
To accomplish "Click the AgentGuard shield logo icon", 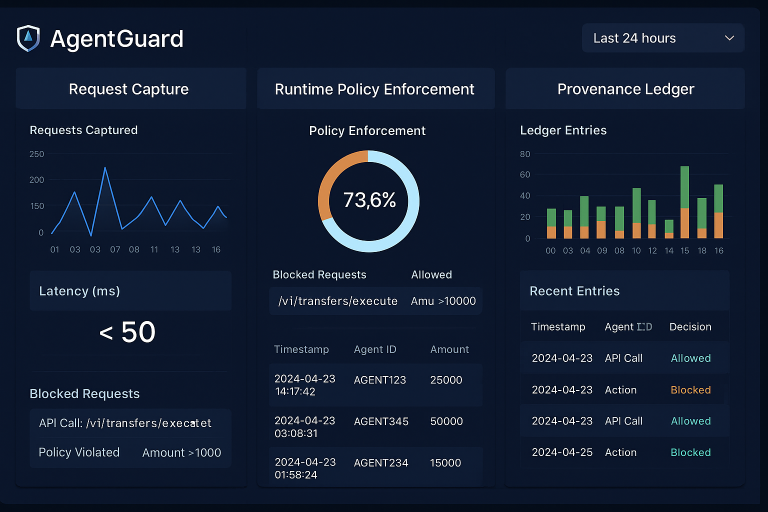I will pos(28,39).
